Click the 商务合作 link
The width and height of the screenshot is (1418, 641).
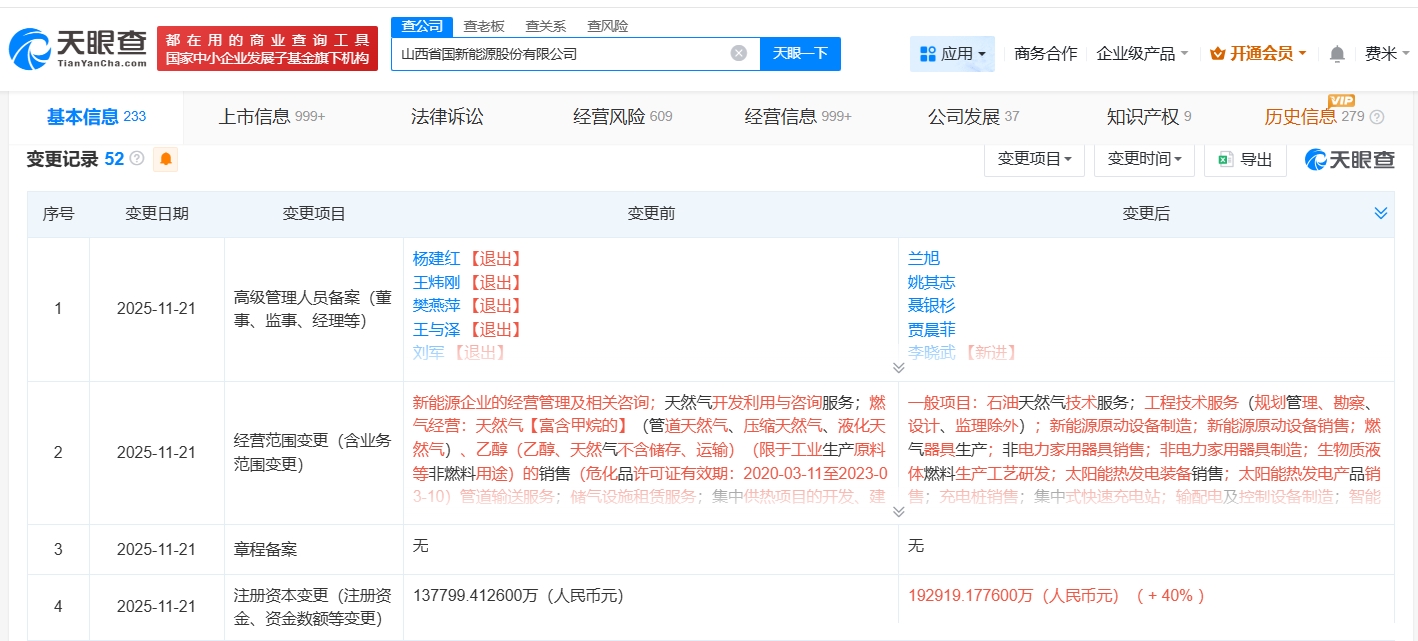click(x=1044, y=53)
